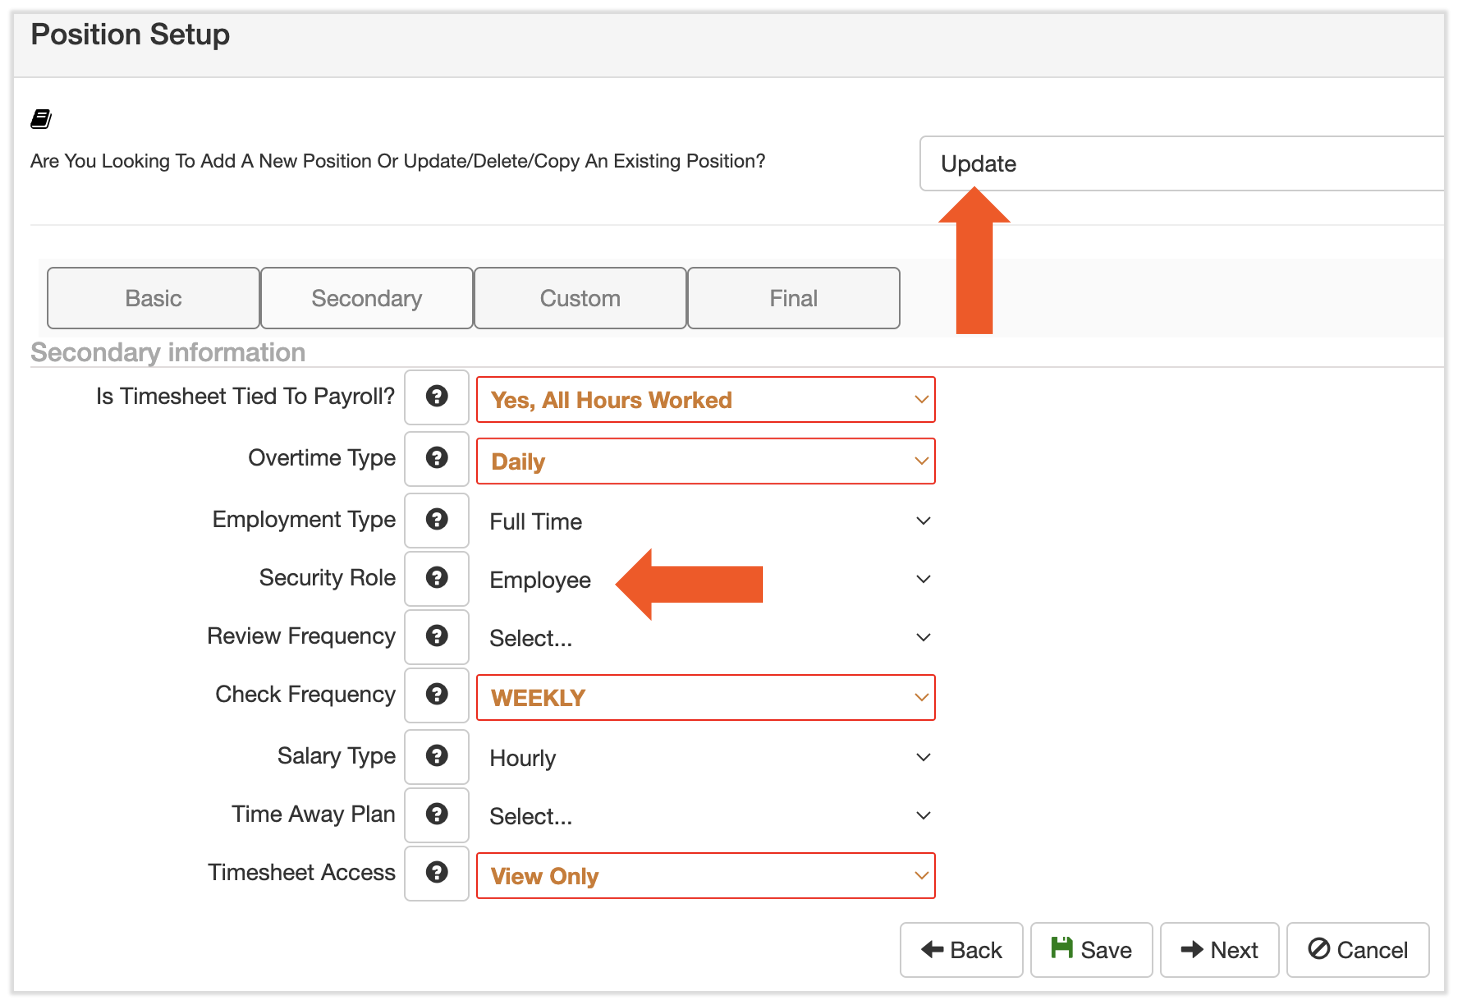Viewport: 1460px width, 1004px height.
Task: Show help for Employment Type
Action: tap(437, 520)
